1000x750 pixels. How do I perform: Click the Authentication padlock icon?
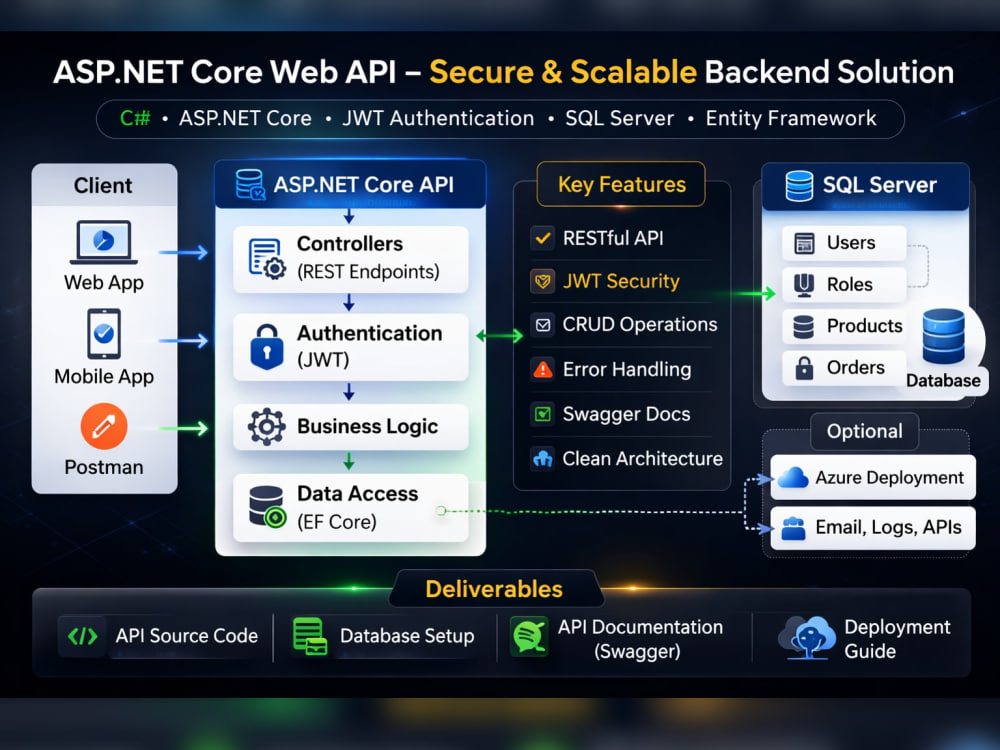pos(267,347)
